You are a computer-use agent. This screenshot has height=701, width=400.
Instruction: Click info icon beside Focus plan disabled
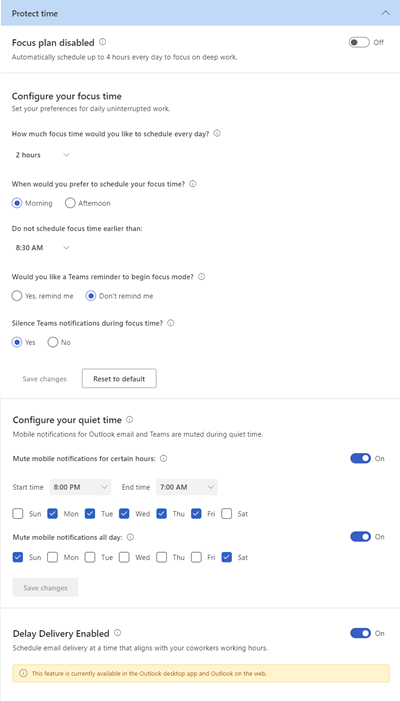coord(102,42)
